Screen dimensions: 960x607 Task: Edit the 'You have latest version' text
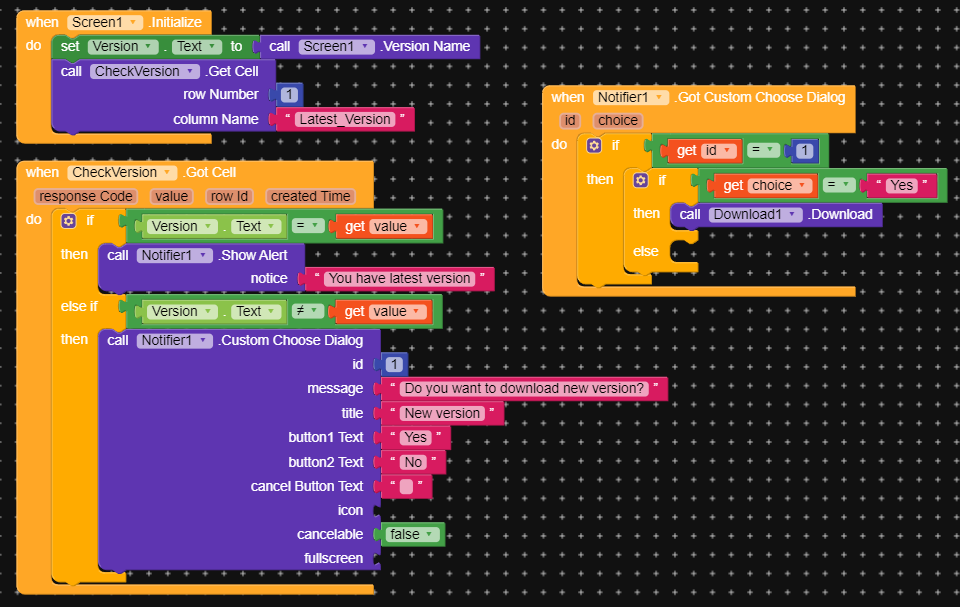click(x=399, y=278)
